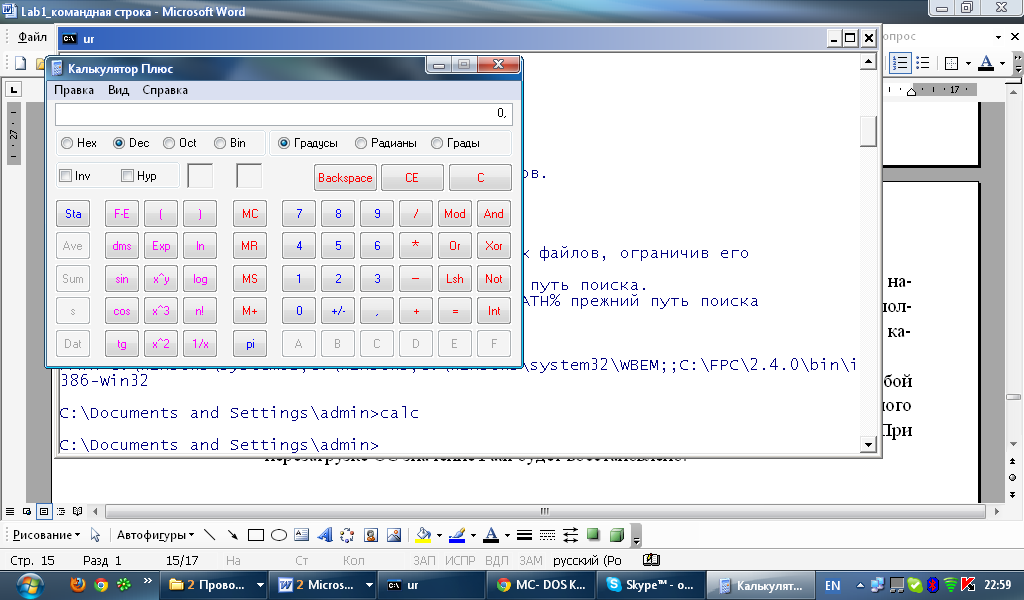The image size is (1024, 600).
Task: Apply line color with the brush icon
Action: [457, 535]
